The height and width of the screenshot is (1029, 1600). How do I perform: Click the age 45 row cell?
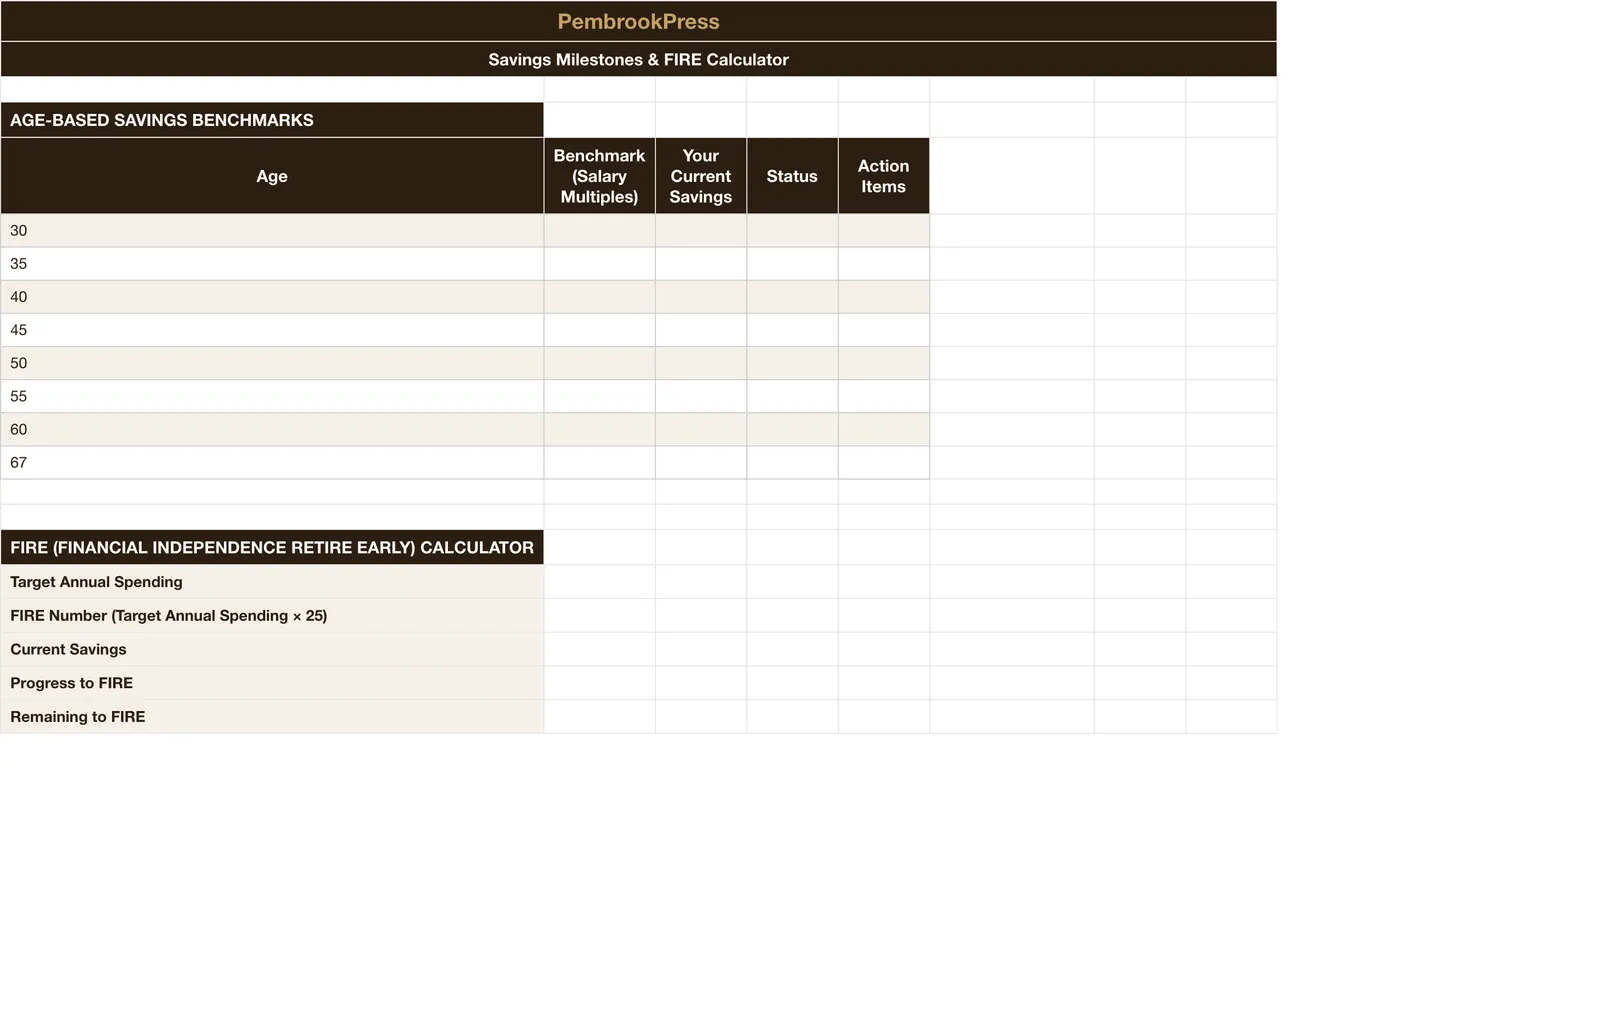pos(272,330)
